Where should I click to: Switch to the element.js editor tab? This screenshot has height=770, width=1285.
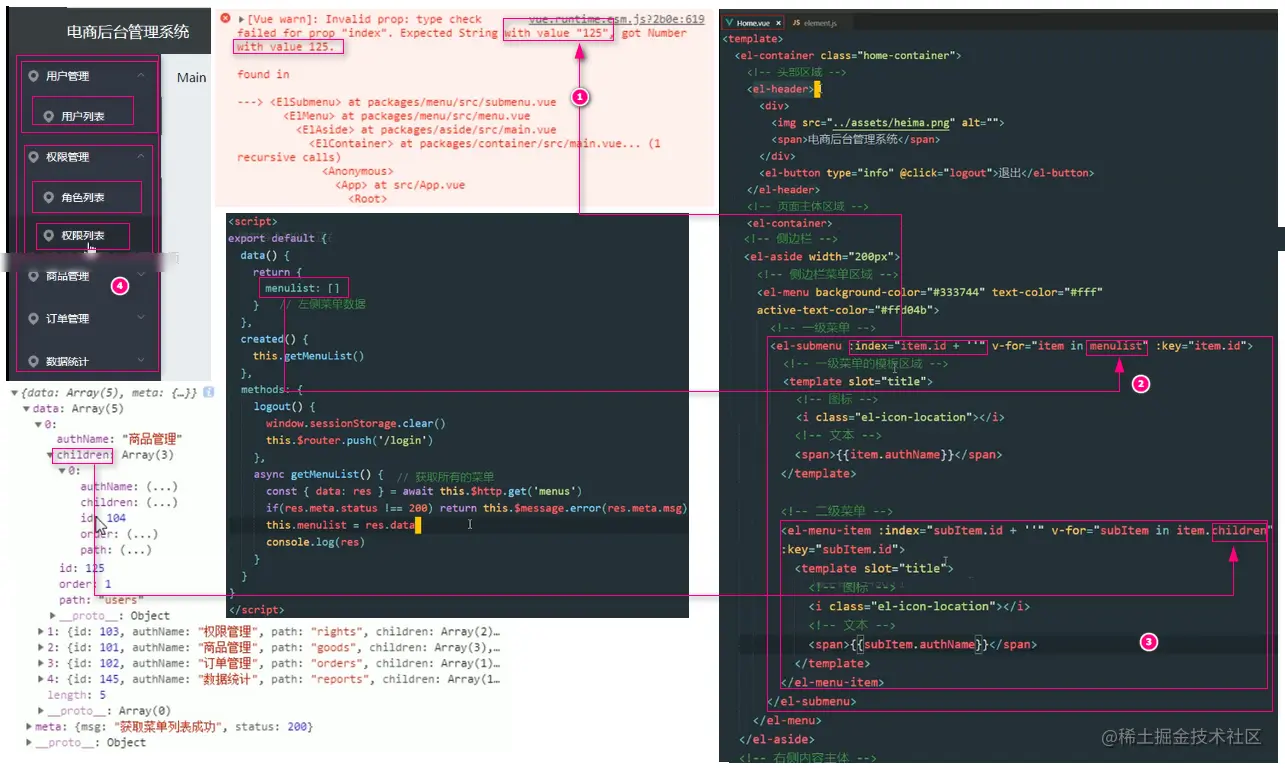814,22
